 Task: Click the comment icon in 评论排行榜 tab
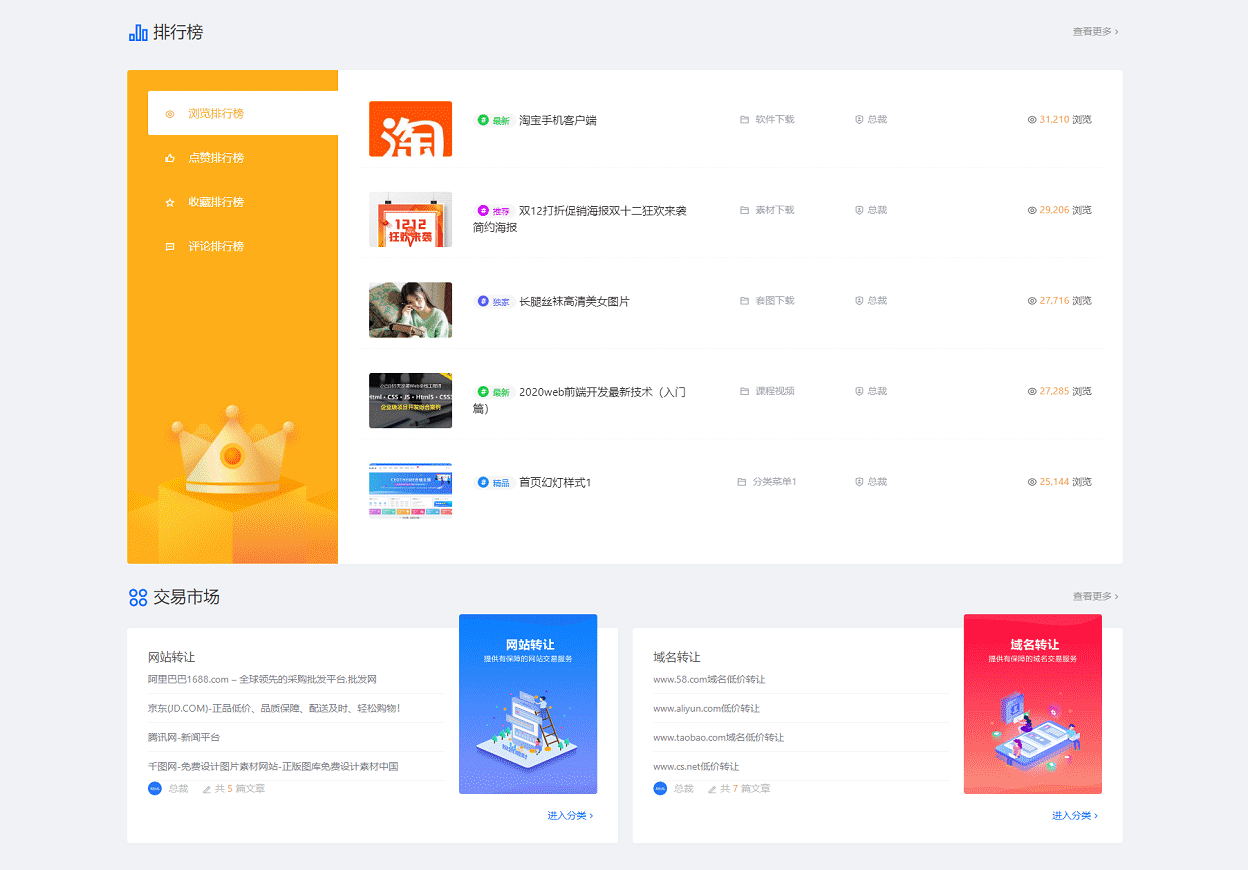tap(169, 246)
